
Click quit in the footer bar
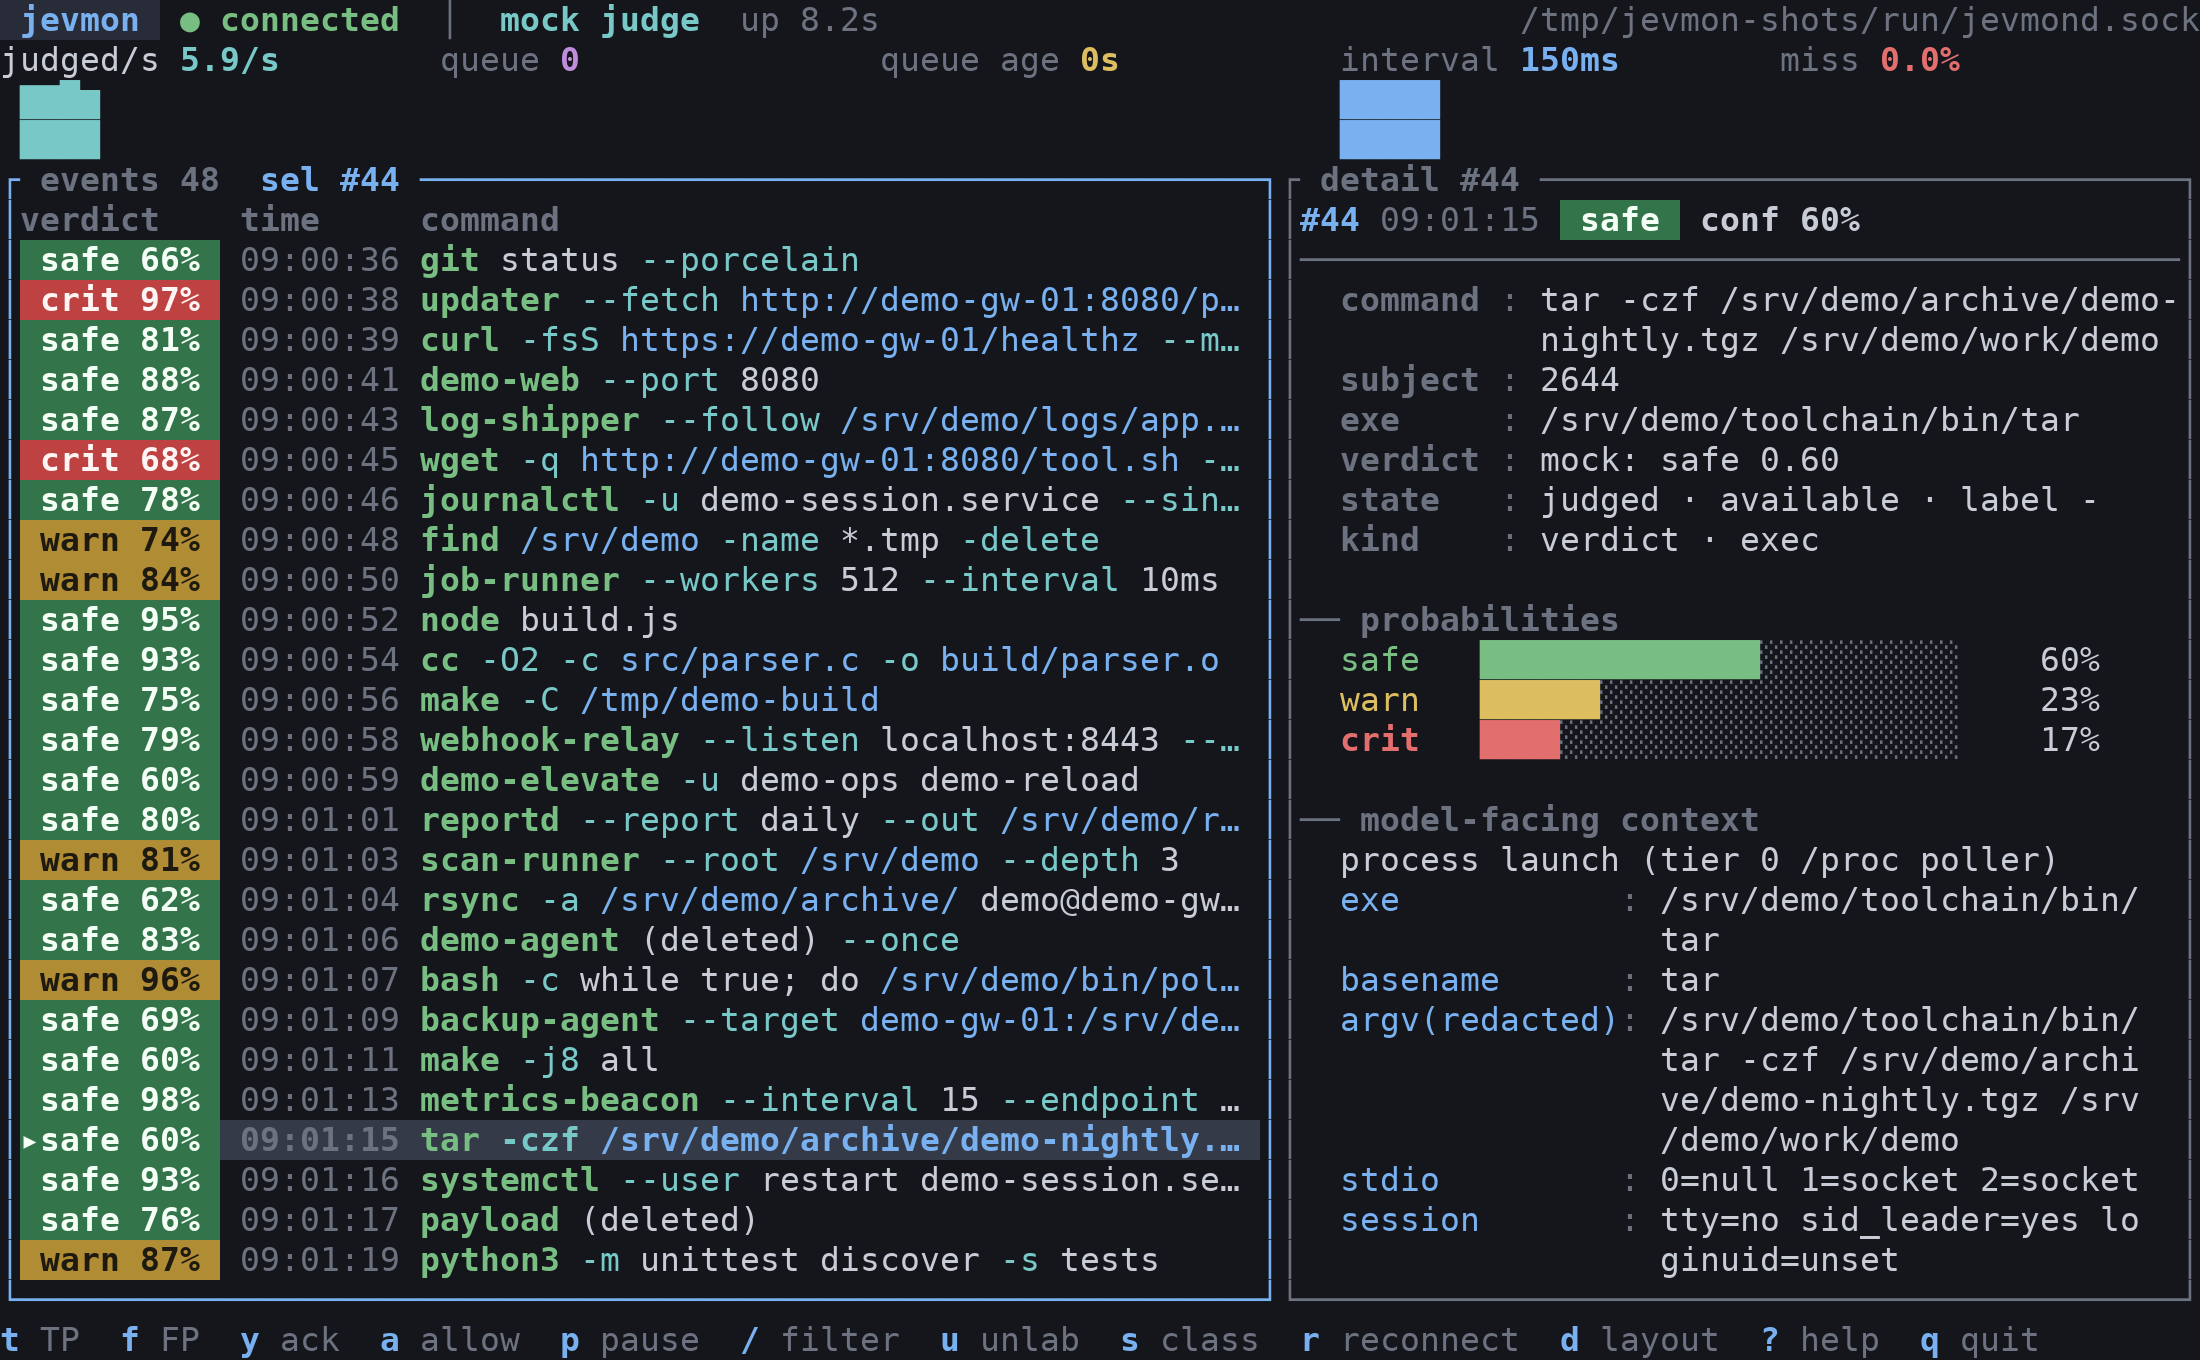click(x=1980, y=1340)
